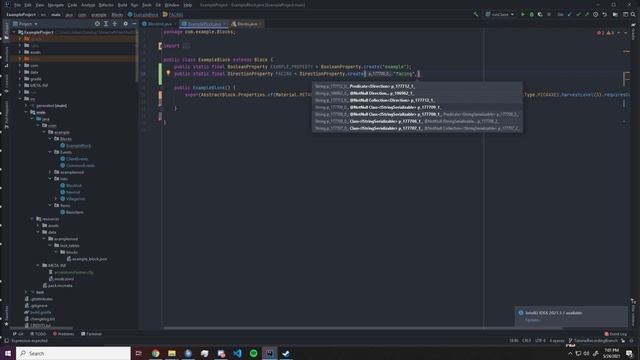Open Git history clock icon
Viewport: 640px width, 360px height.
(596, 14)
